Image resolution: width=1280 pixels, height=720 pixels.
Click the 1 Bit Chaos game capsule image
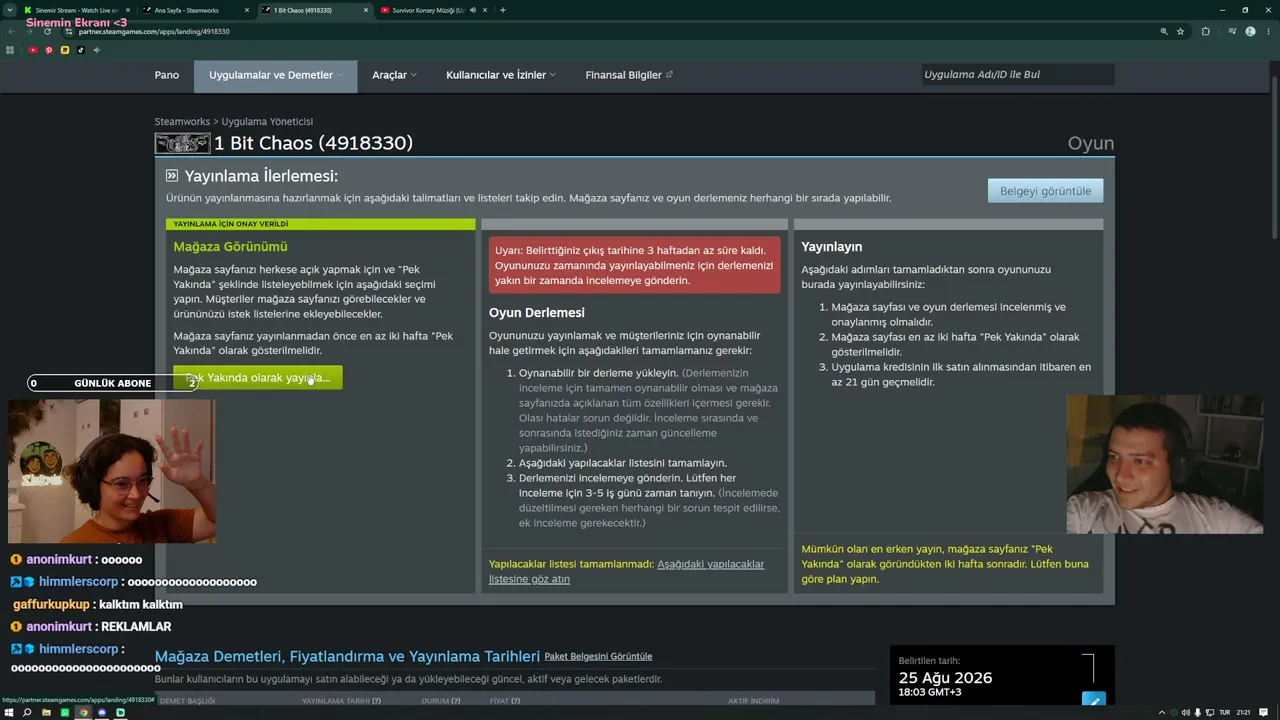182,143
